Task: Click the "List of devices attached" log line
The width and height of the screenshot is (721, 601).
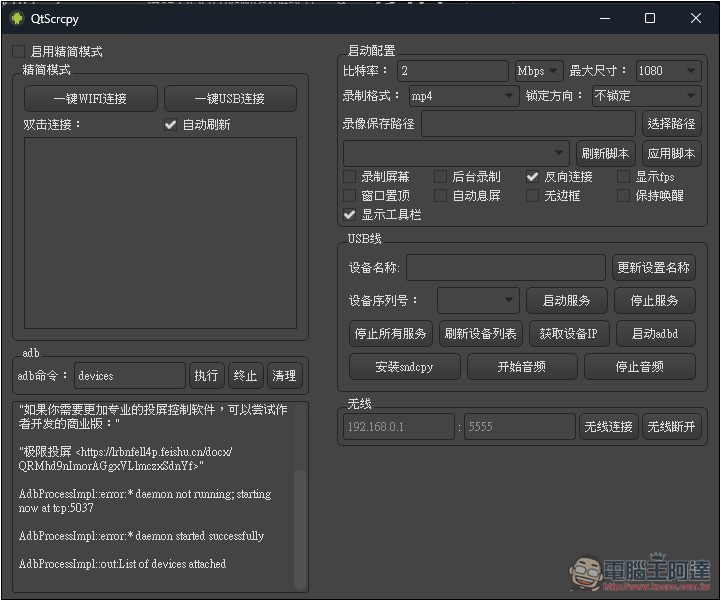Action: point(122,564)
